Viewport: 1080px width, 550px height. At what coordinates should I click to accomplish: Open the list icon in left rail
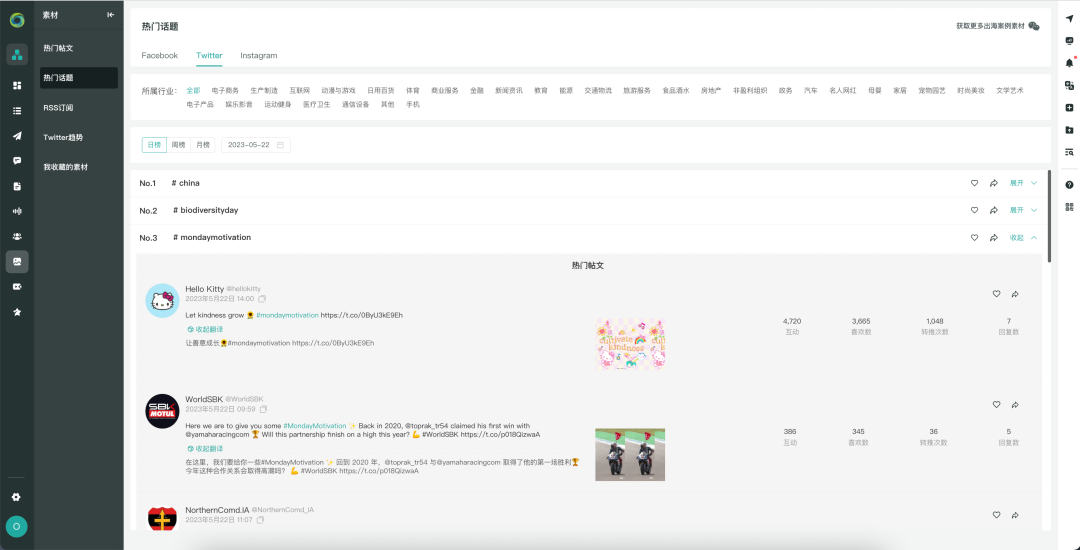17,110
